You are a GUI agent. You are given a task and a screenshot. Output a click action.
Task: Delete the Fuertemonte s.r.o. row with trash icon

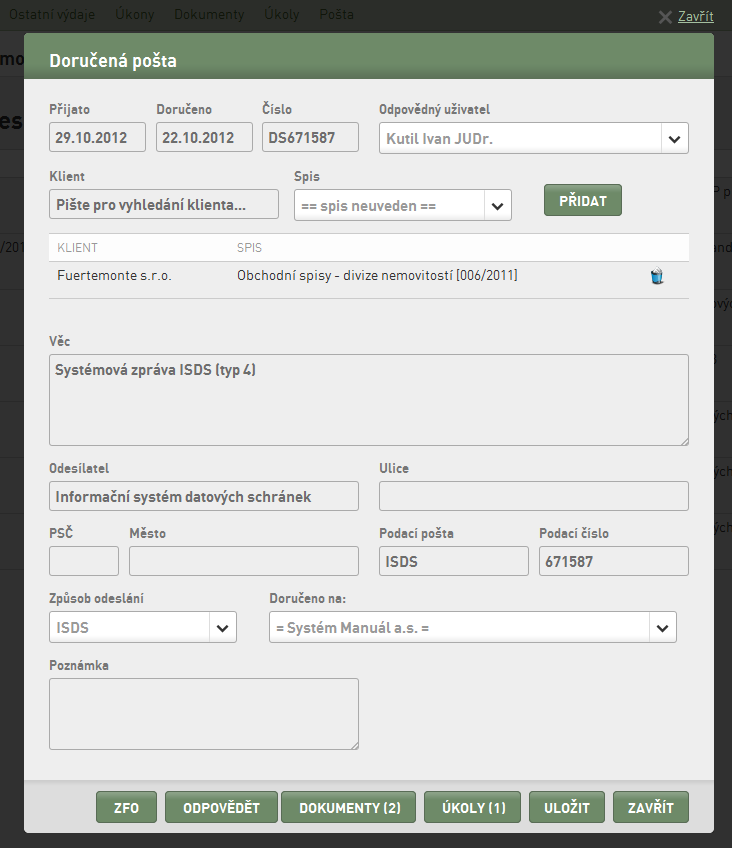tap(657, 276)
